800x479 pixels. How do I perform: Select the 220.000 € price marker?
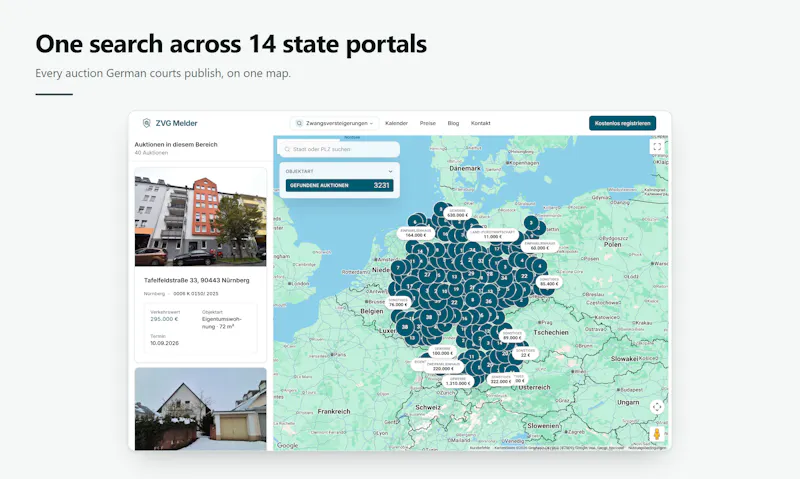point(443,366)
